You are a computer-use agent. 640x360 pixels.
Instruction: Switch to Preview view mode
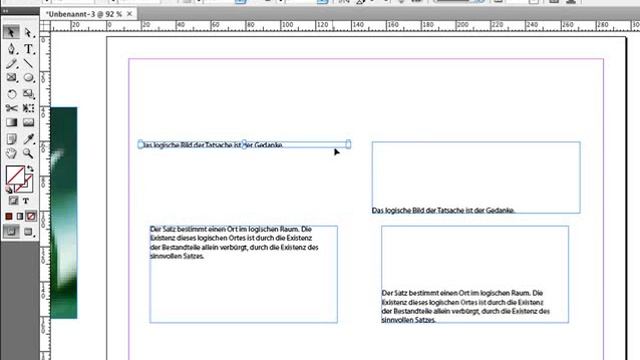click(28, 232)
